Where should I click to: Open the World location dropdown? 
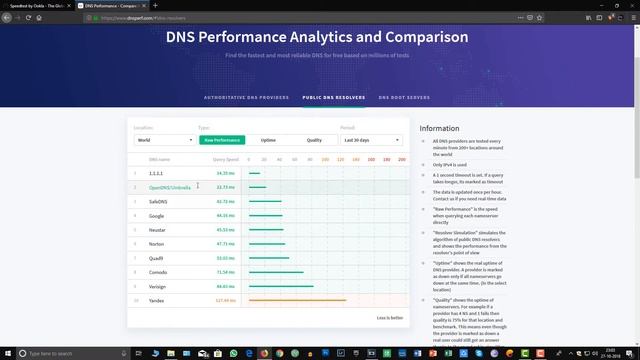point(165,140)
